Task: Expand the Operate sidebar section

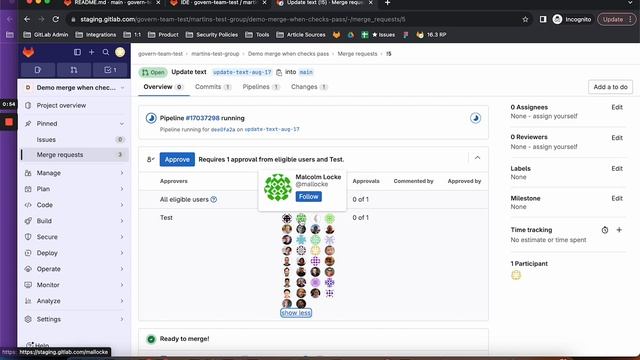Action: (74, 269)
